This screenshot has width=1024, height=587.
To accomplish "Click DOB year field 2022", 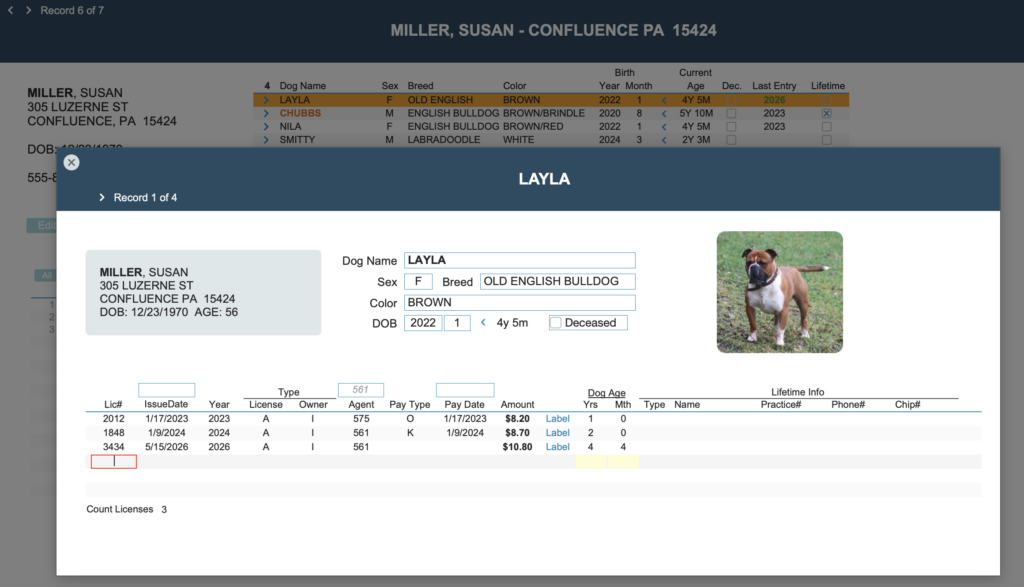I will (x=423, y=323).
